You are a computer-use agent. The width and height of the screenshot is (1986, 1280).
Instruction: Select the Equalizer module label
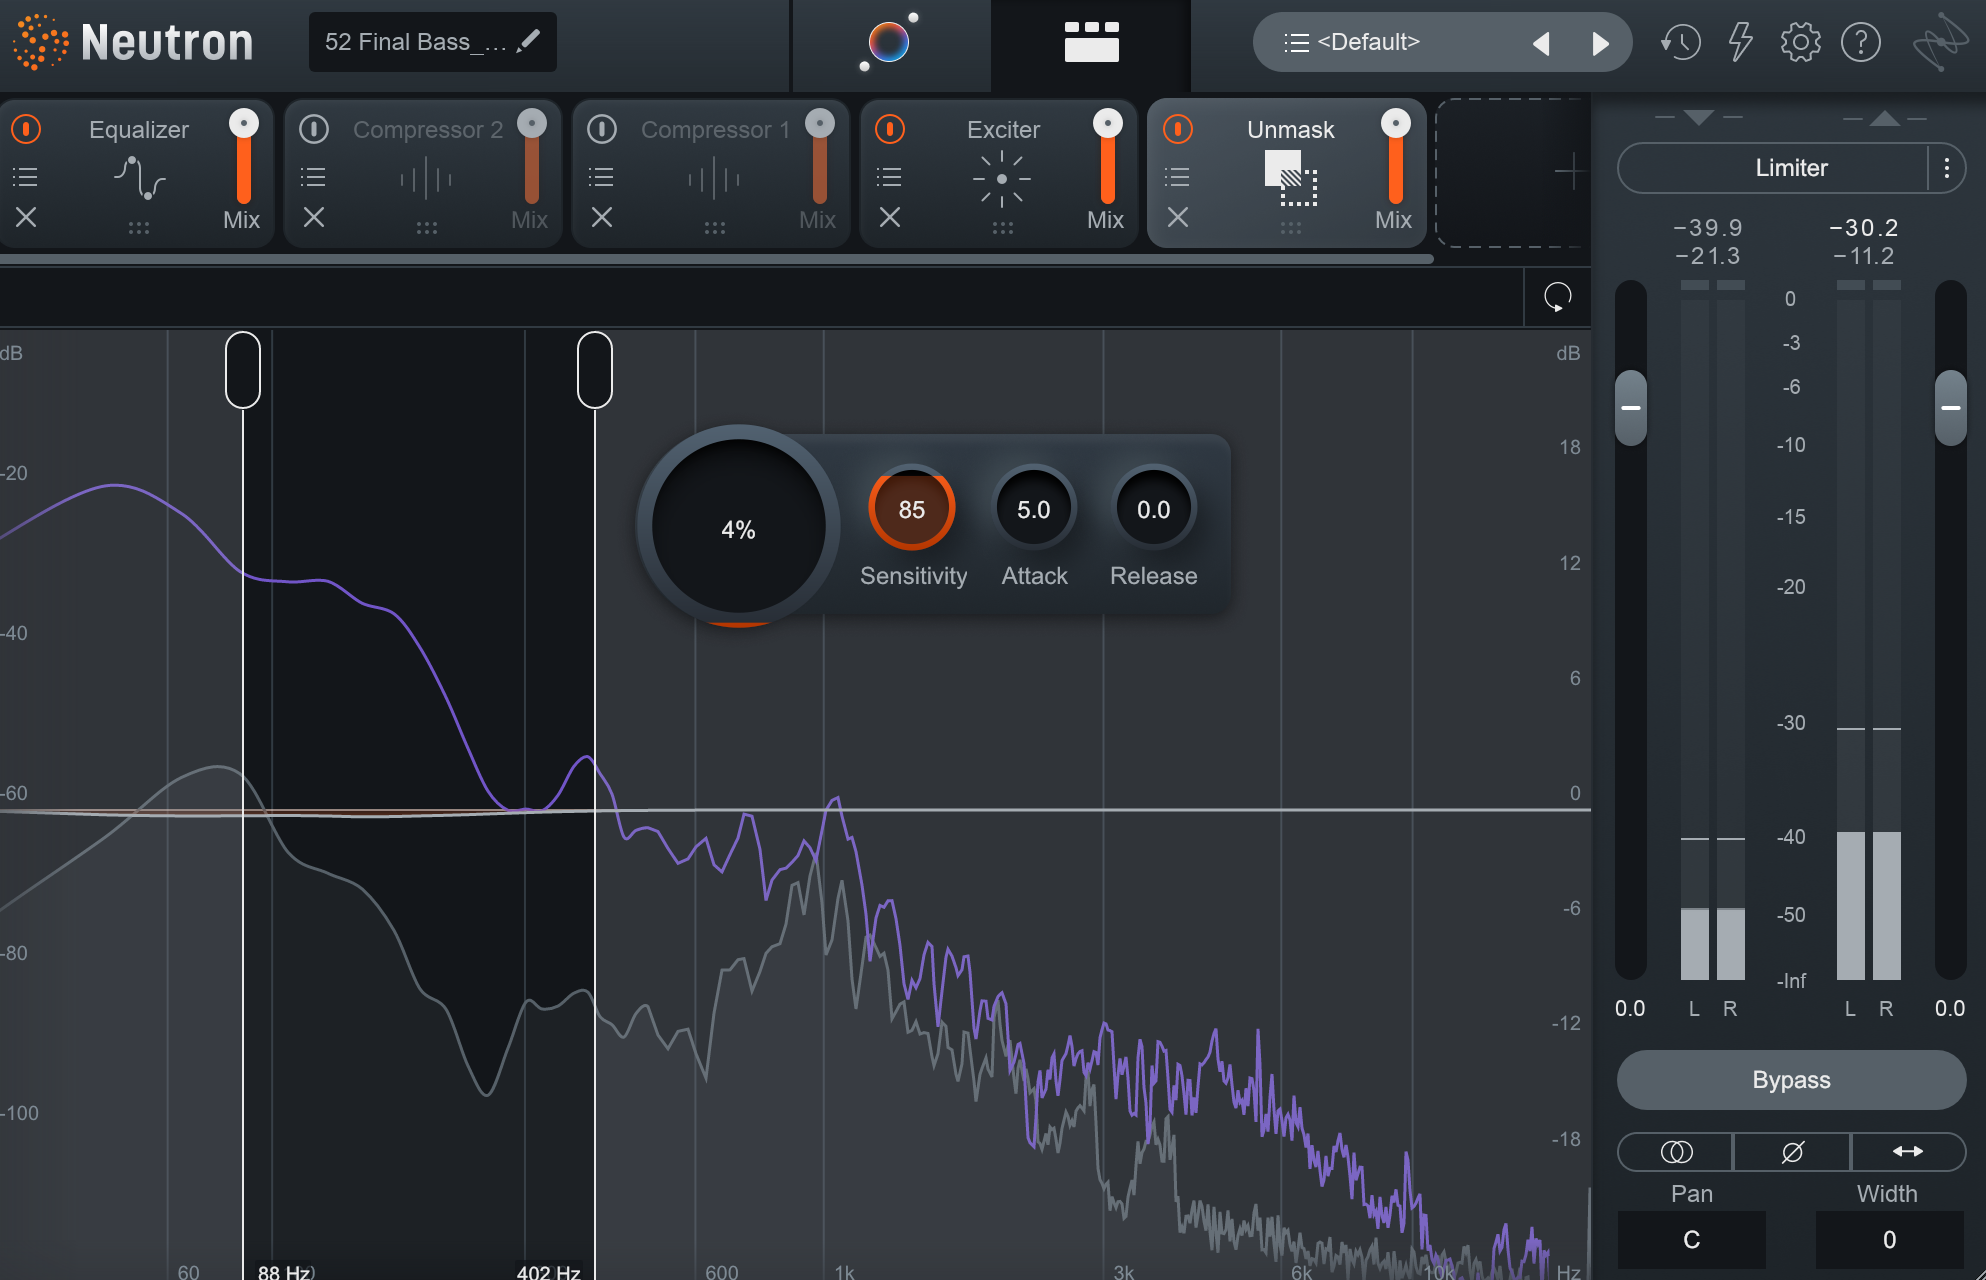point(139,130)
